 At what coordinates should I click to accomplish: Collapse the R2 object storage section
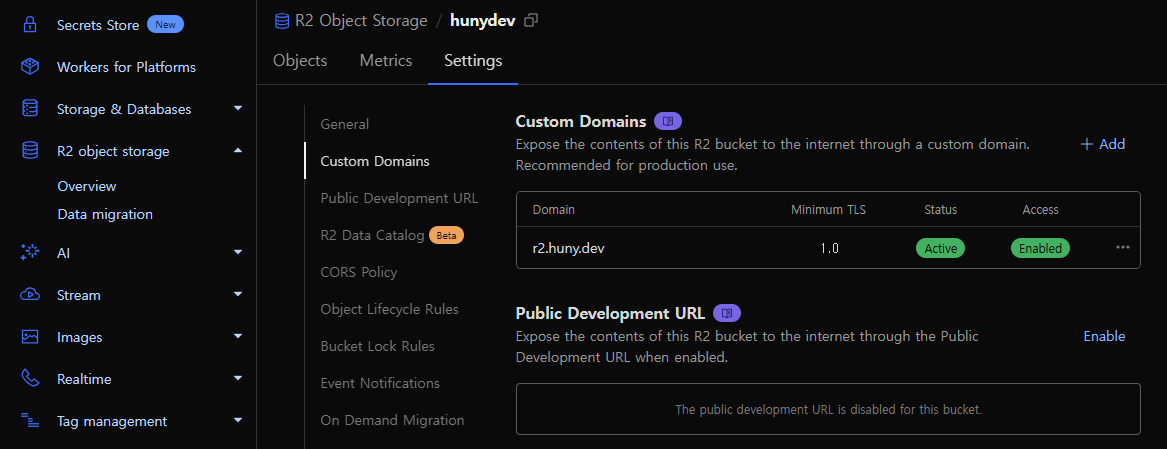point(238,151)
